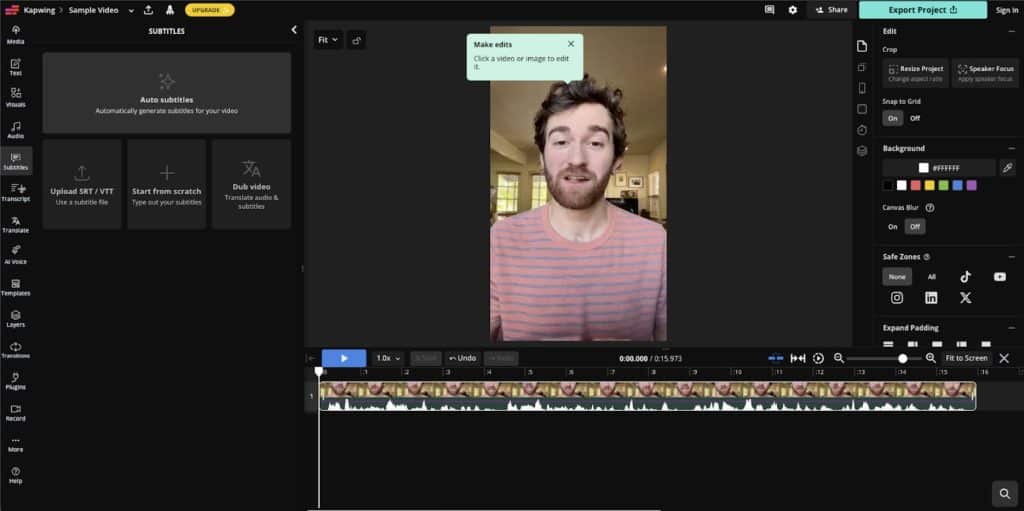This screenshot has height=511, width=1024.
Task: Click the rocket icon in the top bar
Action: [170, 10]
